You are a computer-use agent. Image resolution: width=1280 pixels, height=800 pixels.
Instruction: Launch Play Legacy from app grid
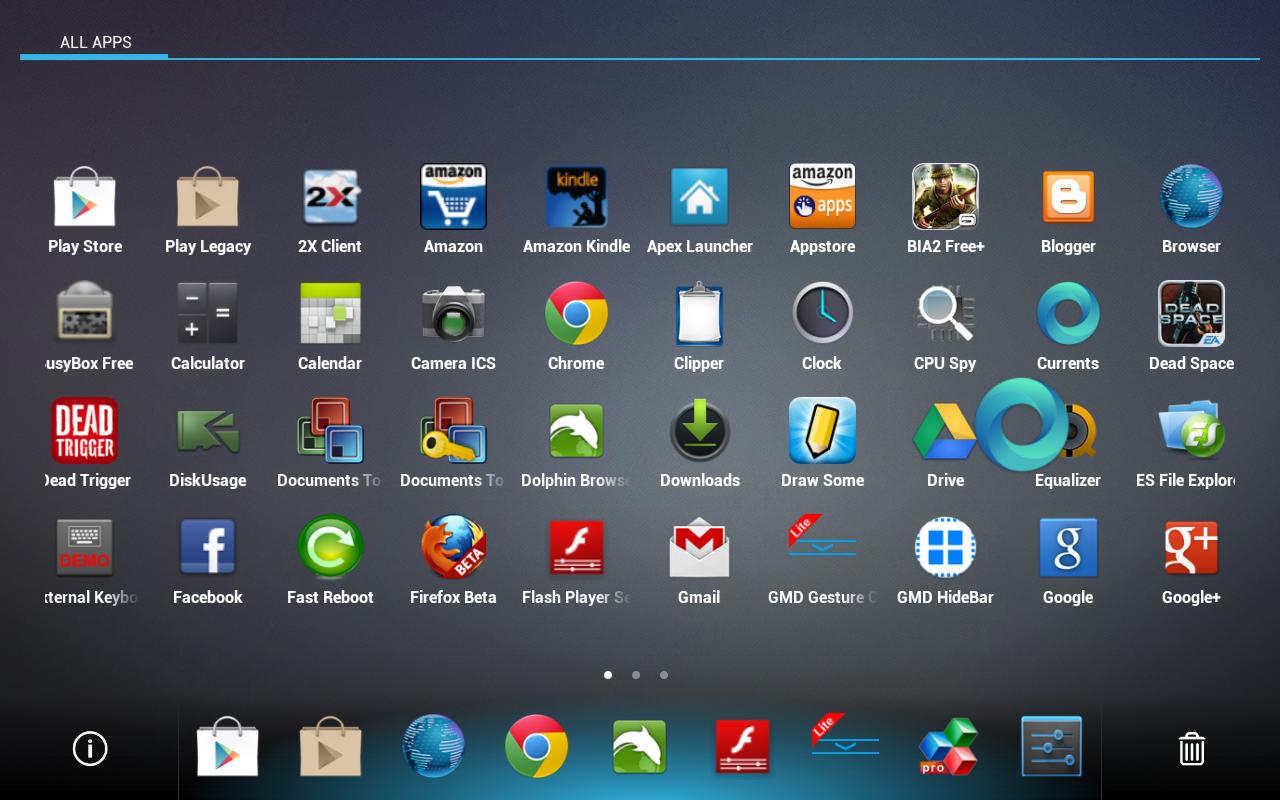pyautogui.click(x=208, y=197)
